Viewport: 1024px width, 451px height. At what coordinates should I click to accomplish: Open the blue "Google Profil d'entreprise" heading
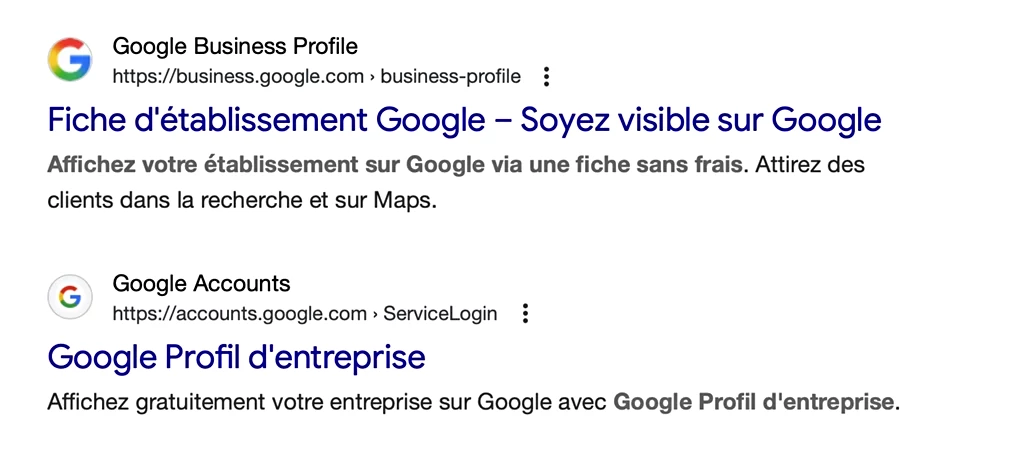pos(236,357)
